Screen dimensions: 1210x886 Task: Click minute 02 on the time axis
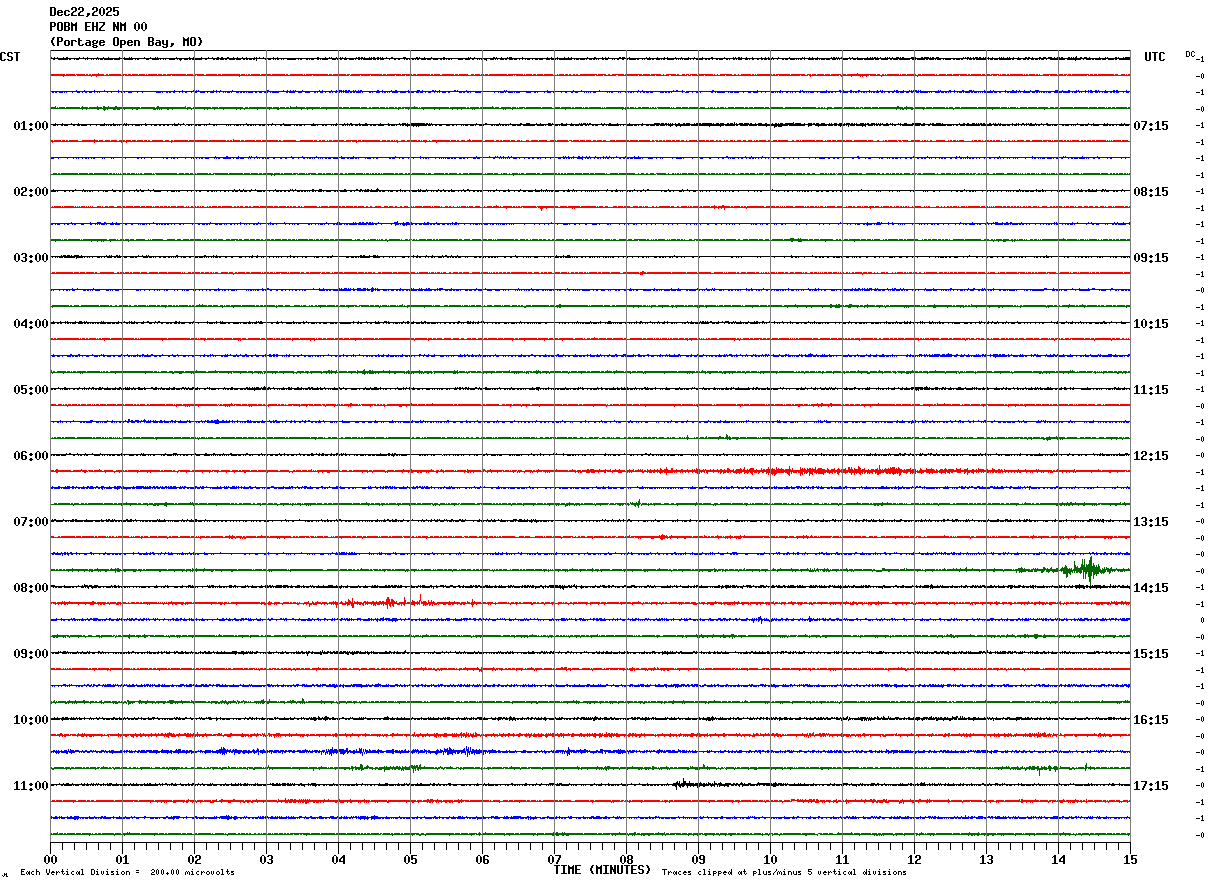pos(194,859)
